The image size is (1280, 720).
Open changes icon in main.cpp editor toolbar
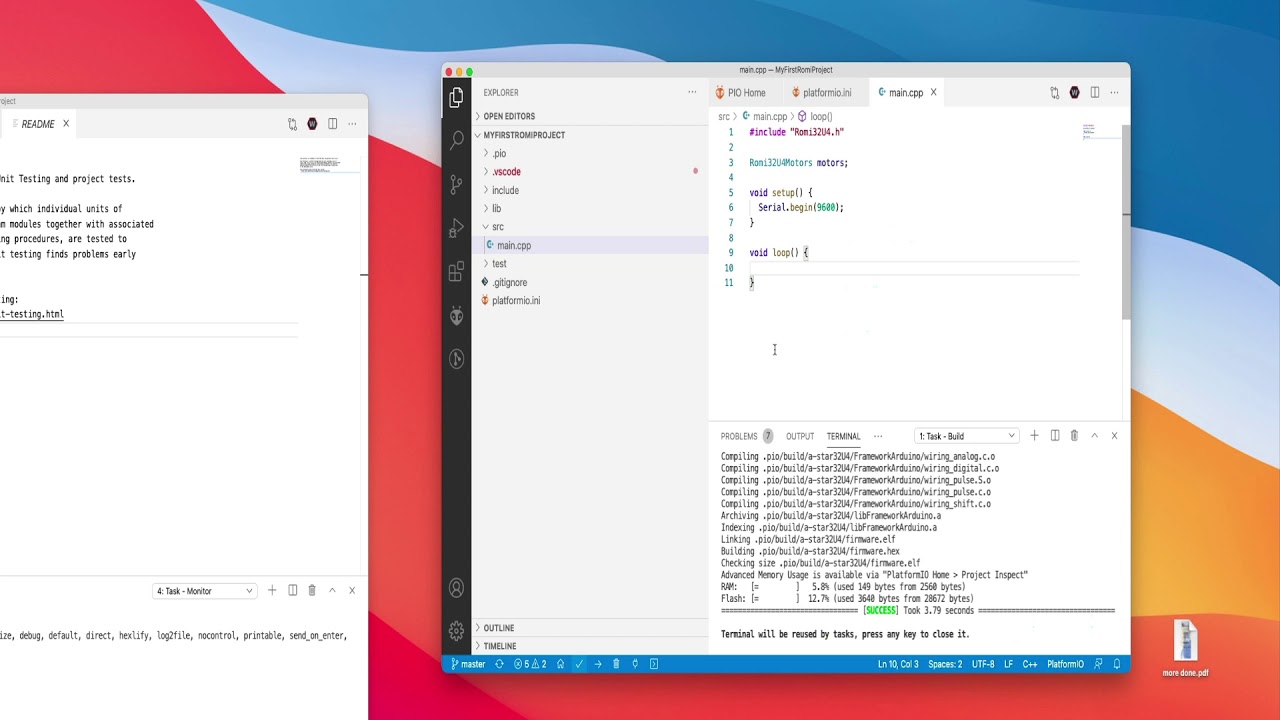1055,93
